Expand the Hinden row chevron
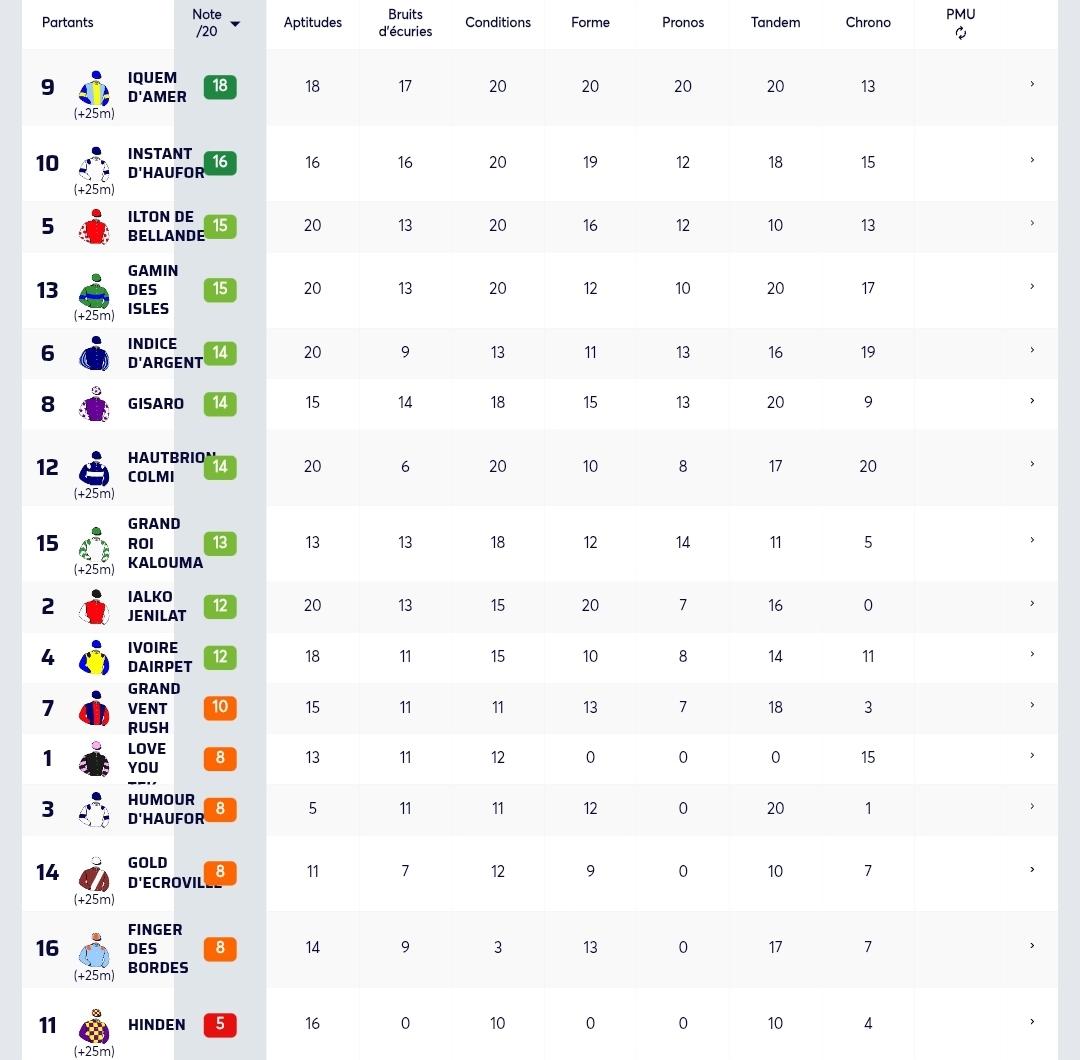The height and width of the screenshot is (1060, 1080). pos(1032,1021)
